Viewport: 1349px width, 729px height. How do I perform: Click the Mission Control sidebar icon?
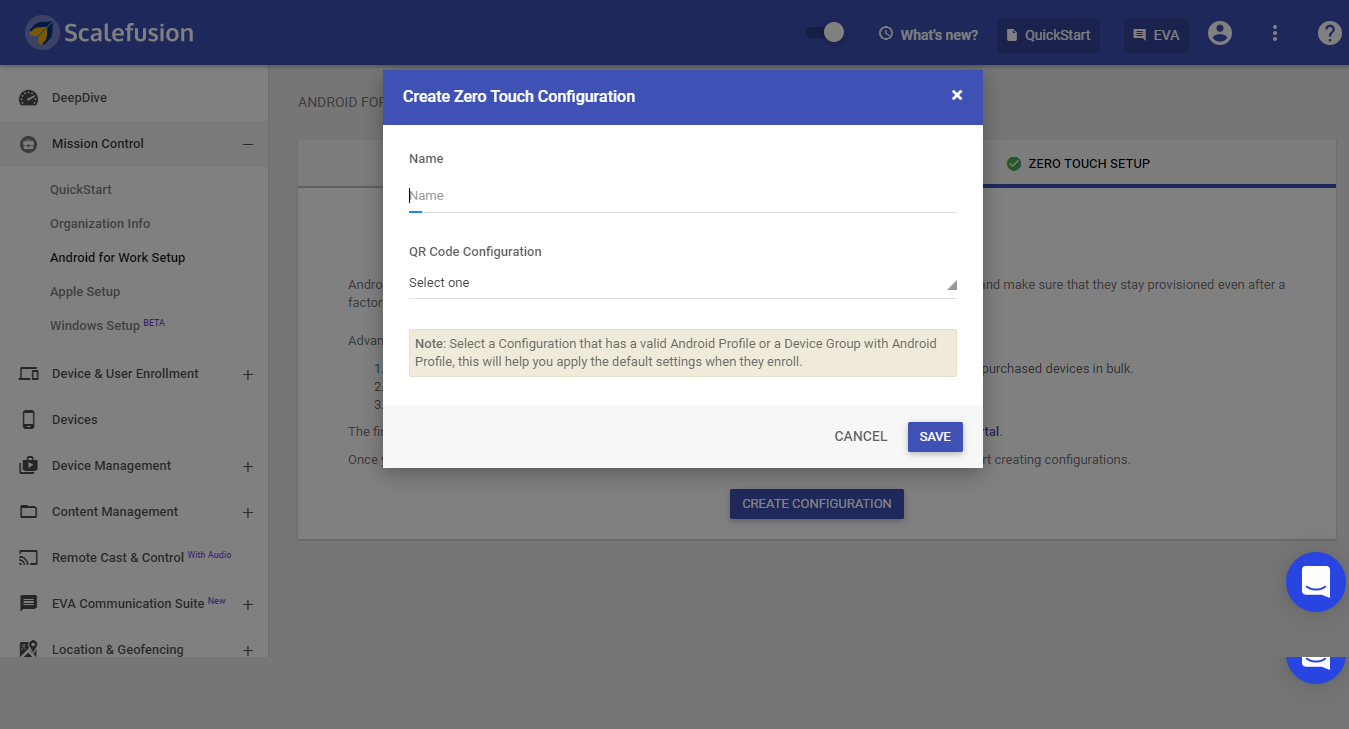28,143
